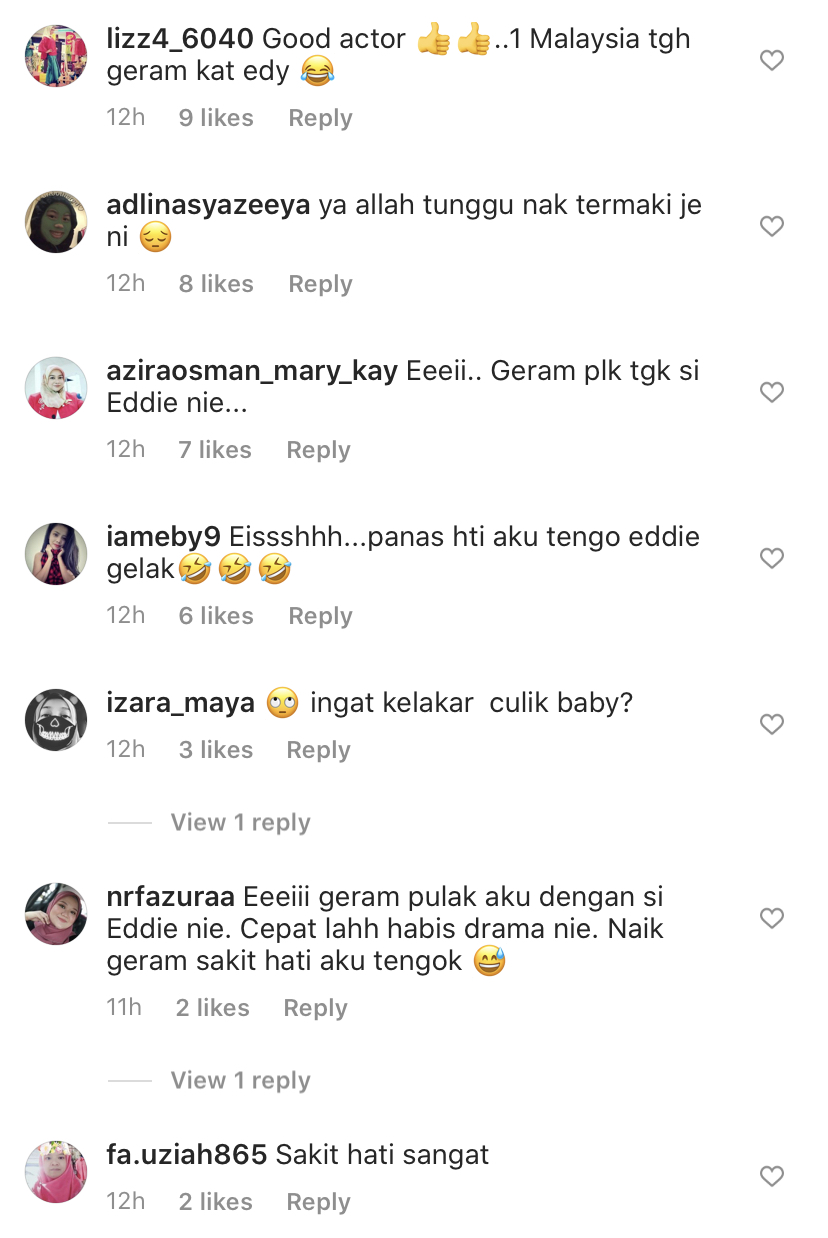Tap the heart on iameby9's comment

tap(771, 559)
